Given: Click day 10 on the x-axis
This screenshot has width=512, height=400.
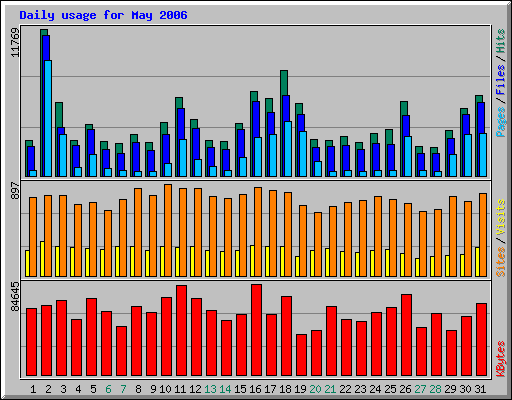Looking at the screenshot, I should tap(165, 389).
